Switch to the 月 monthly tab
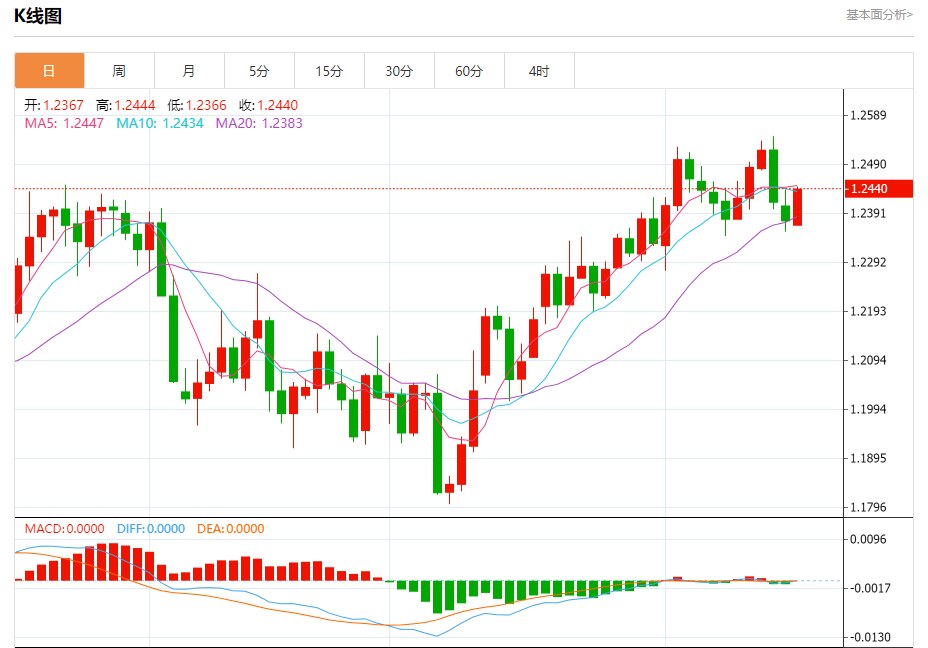This screenshot has height=648, width=928. 189,71
